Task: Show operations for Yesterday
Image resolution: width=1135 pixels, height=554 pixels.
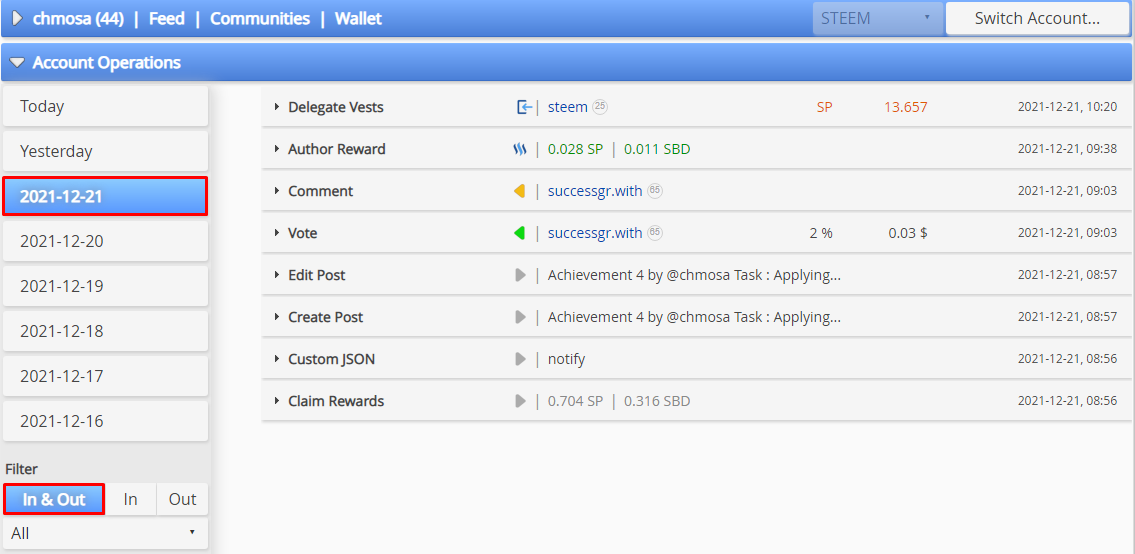Action: (105, 151)
